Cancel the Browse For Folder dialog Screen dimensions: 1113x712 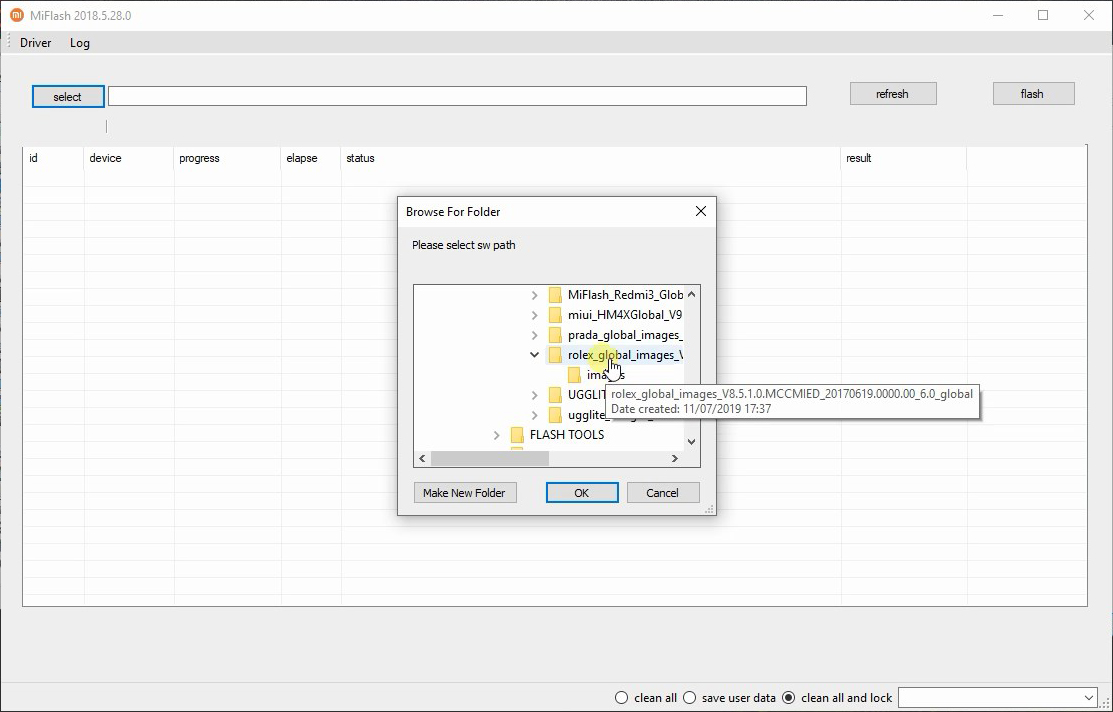(662, 493)
